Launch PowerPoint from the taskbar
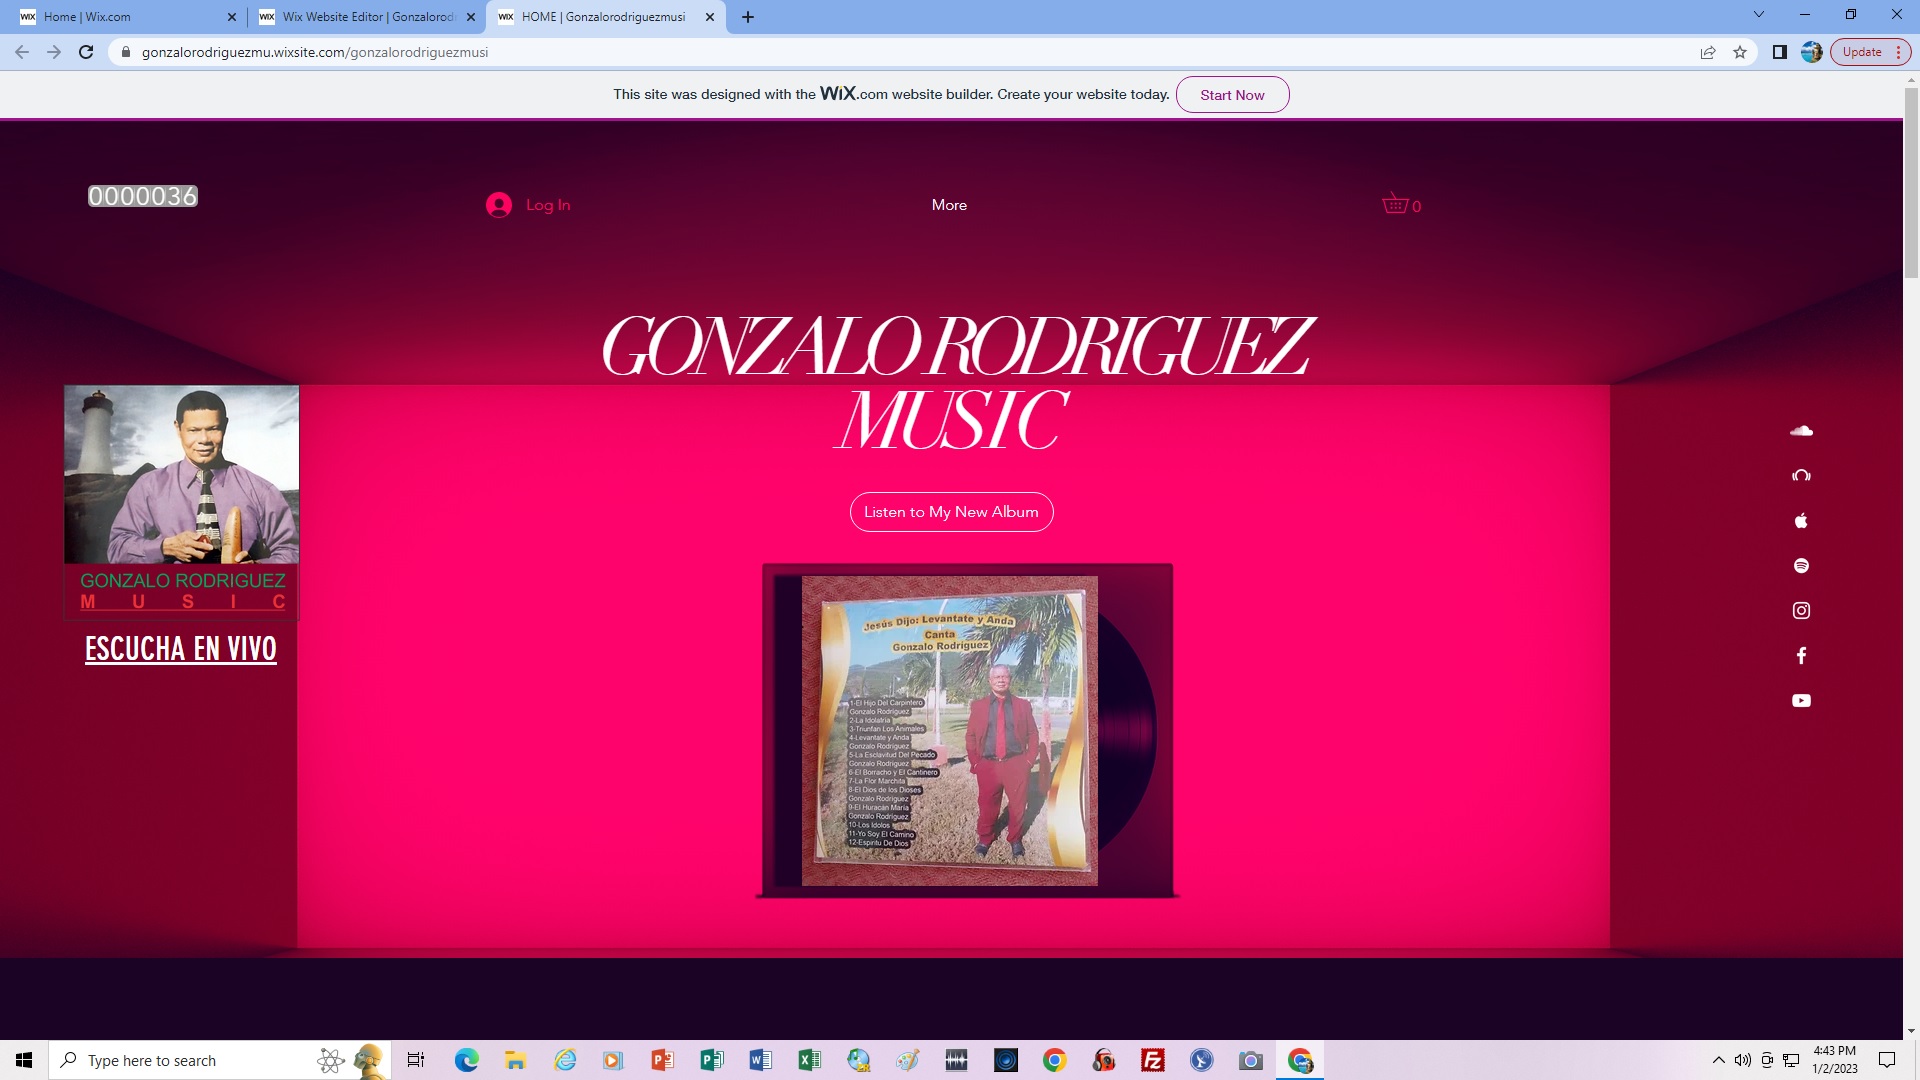 [x=662, y=1060]
